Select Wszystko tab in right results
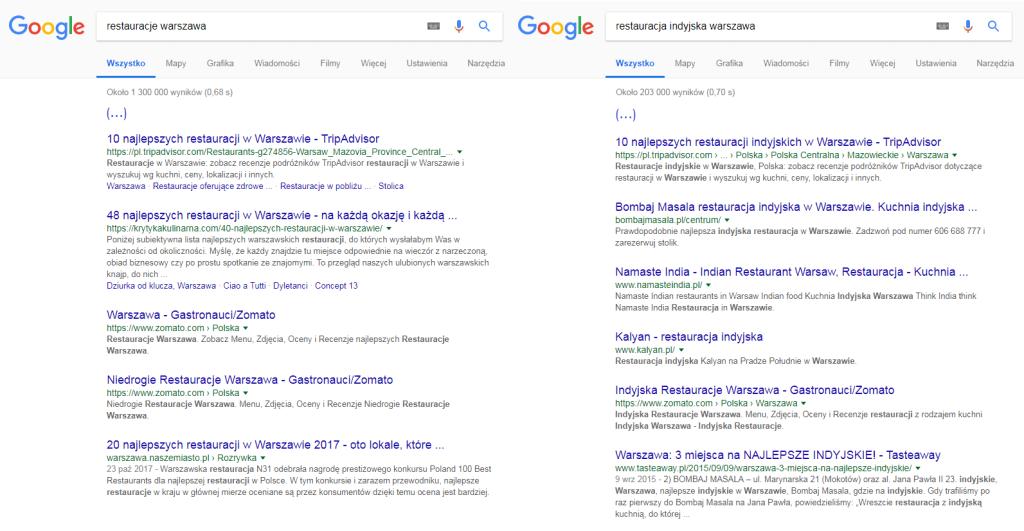 635,63
